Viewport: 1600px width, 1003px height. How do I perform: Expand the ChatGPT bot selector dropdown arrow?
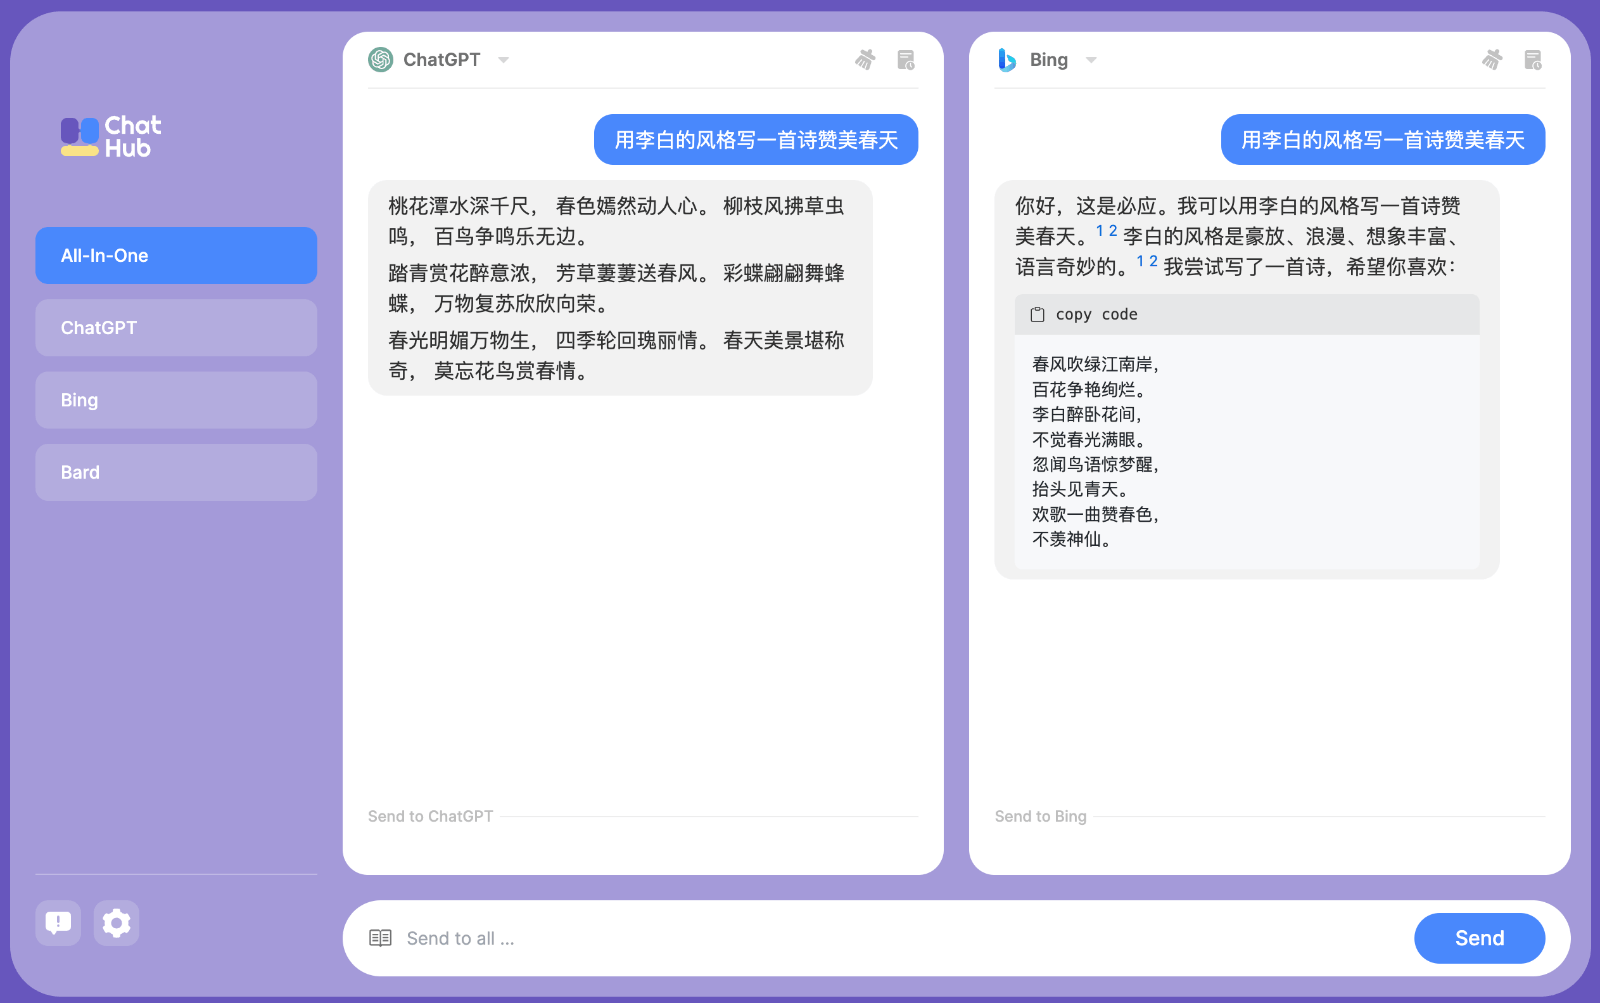pyautogui.click(x=503, y=60)
